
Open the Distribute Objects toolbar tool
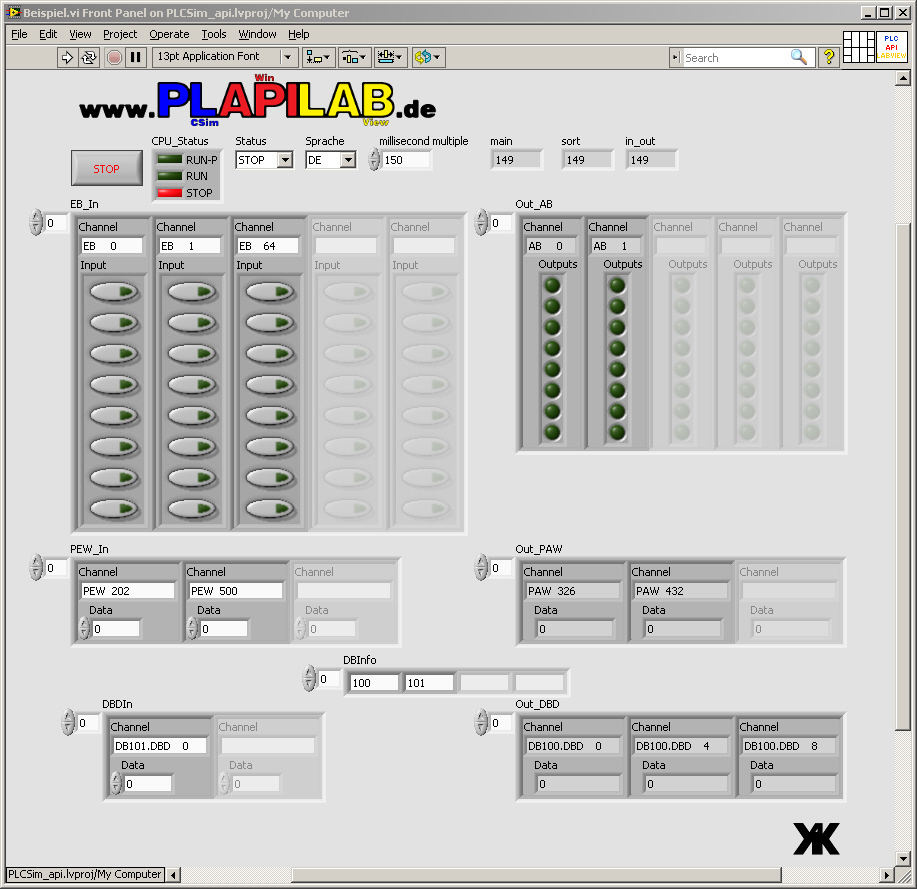(x=355, y=57)
